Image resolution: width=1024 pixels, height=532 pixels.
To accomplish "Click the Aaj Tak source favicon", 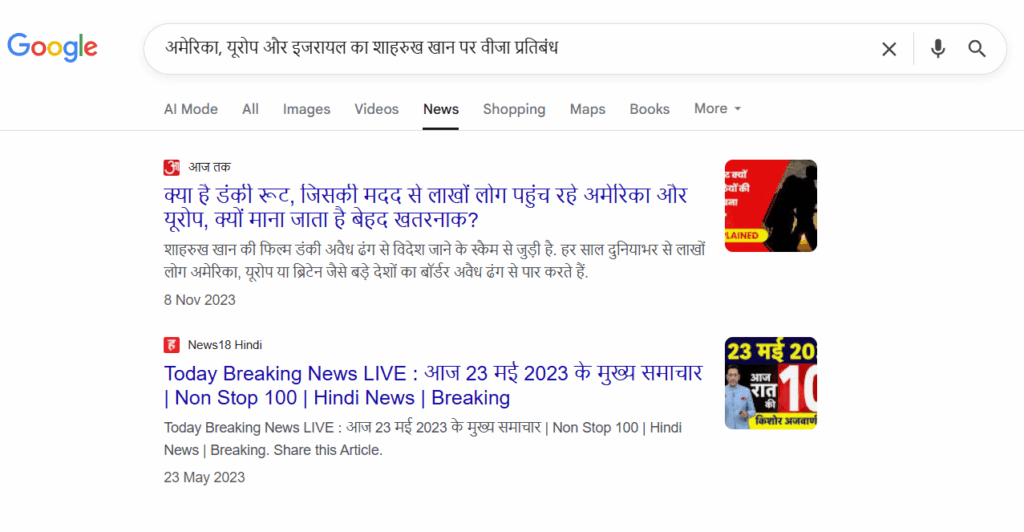I will click(172, 167).
